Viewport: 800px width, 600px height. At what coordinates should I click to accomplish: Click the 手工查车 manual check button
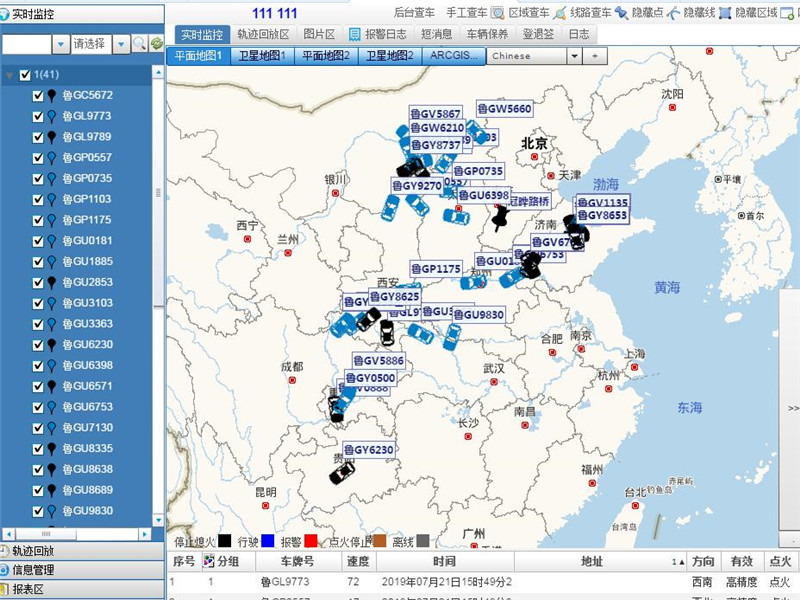click(x=464, y=13)
